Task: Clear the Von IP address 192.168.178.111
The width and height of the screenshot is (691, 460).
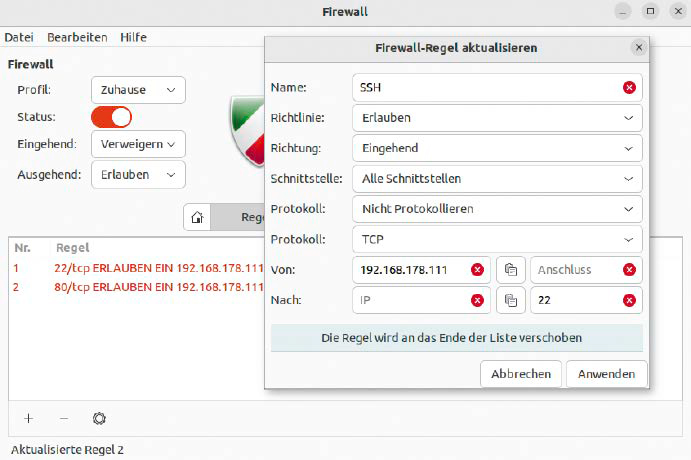Action: pyautogui.click(x=477, y=270)
